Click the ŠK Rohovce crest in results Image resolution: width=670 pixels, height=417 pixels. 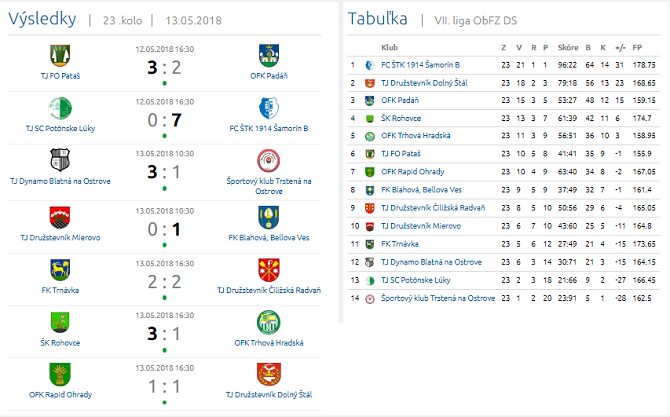point(59,322)
